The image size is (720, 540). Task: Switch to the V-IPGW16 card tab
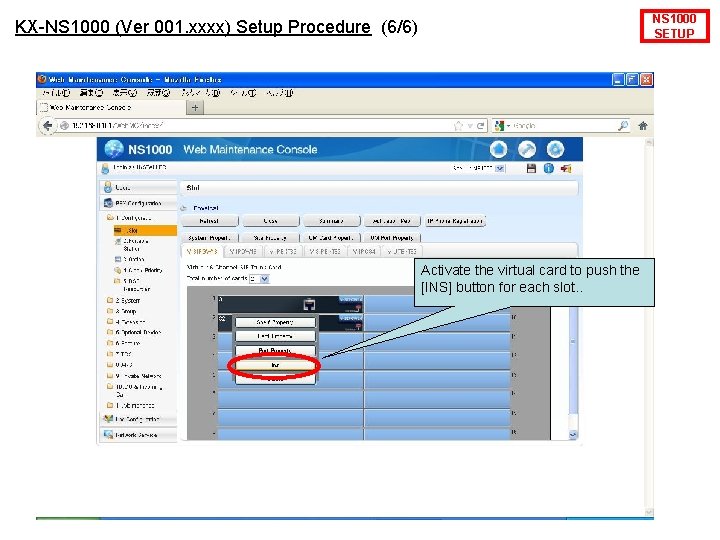243,252
